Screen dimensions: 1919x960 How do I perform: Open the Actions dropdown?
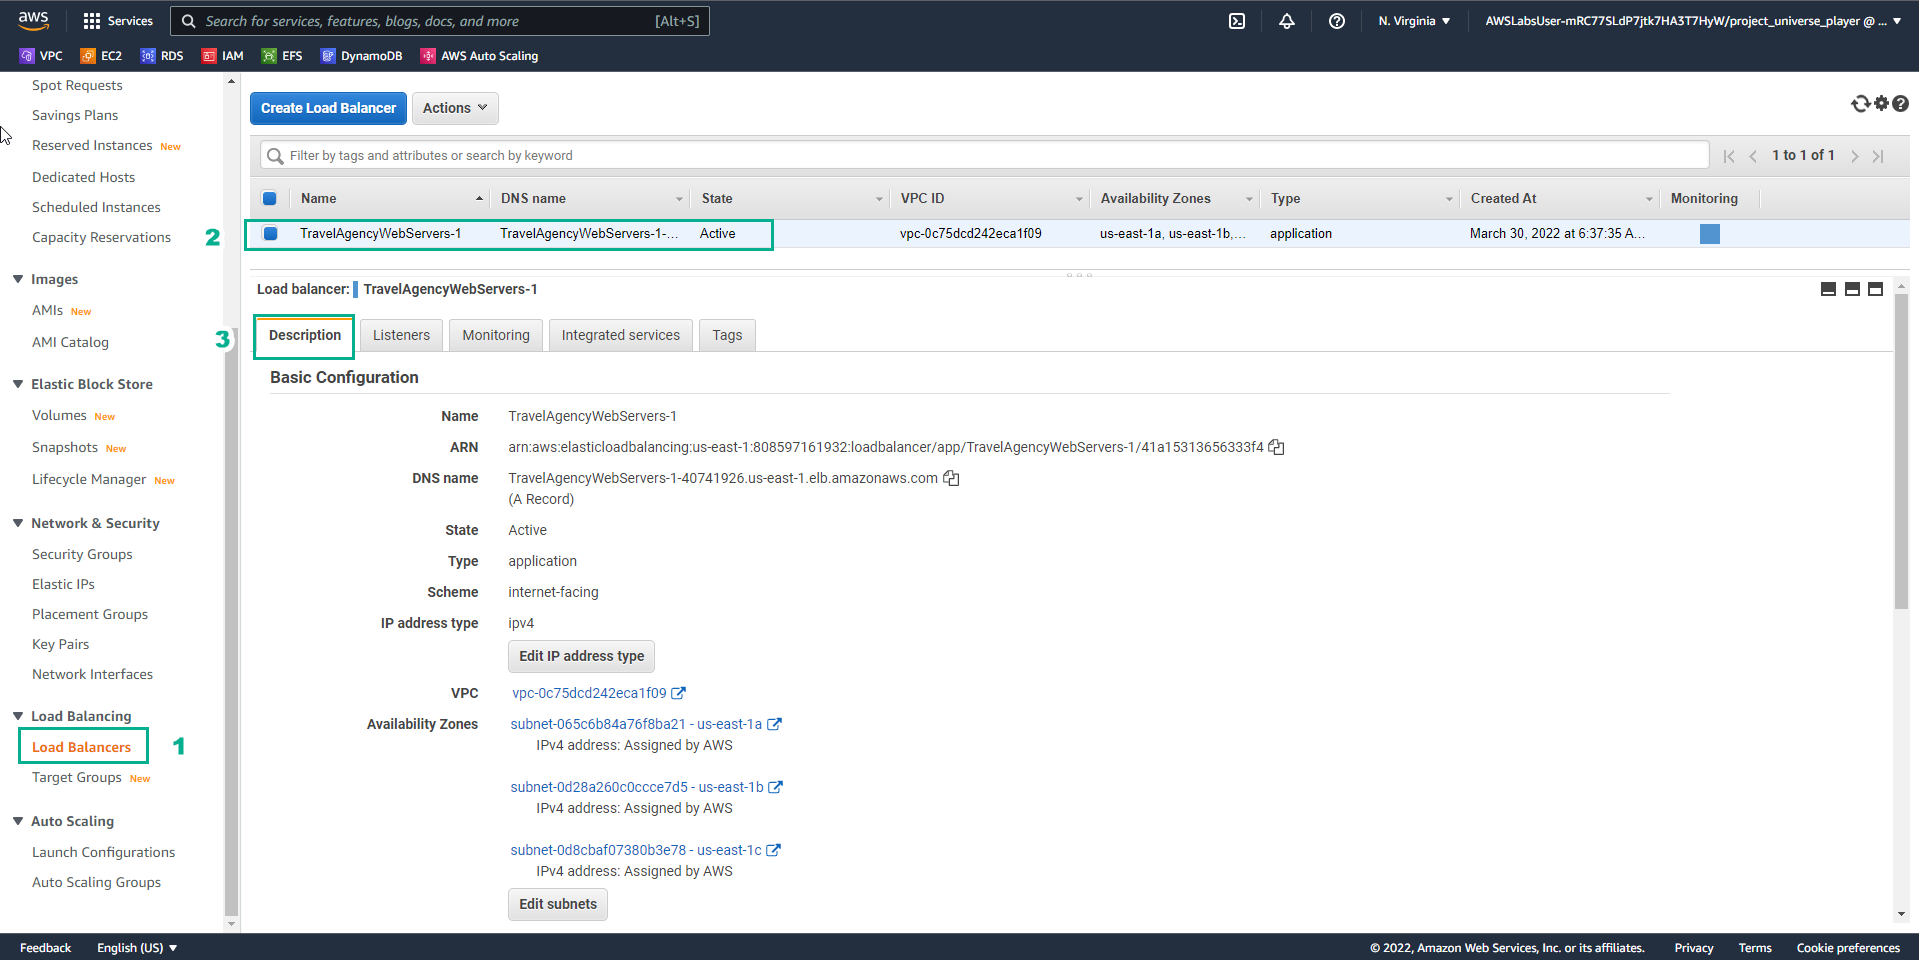click(x=455, y=108)
